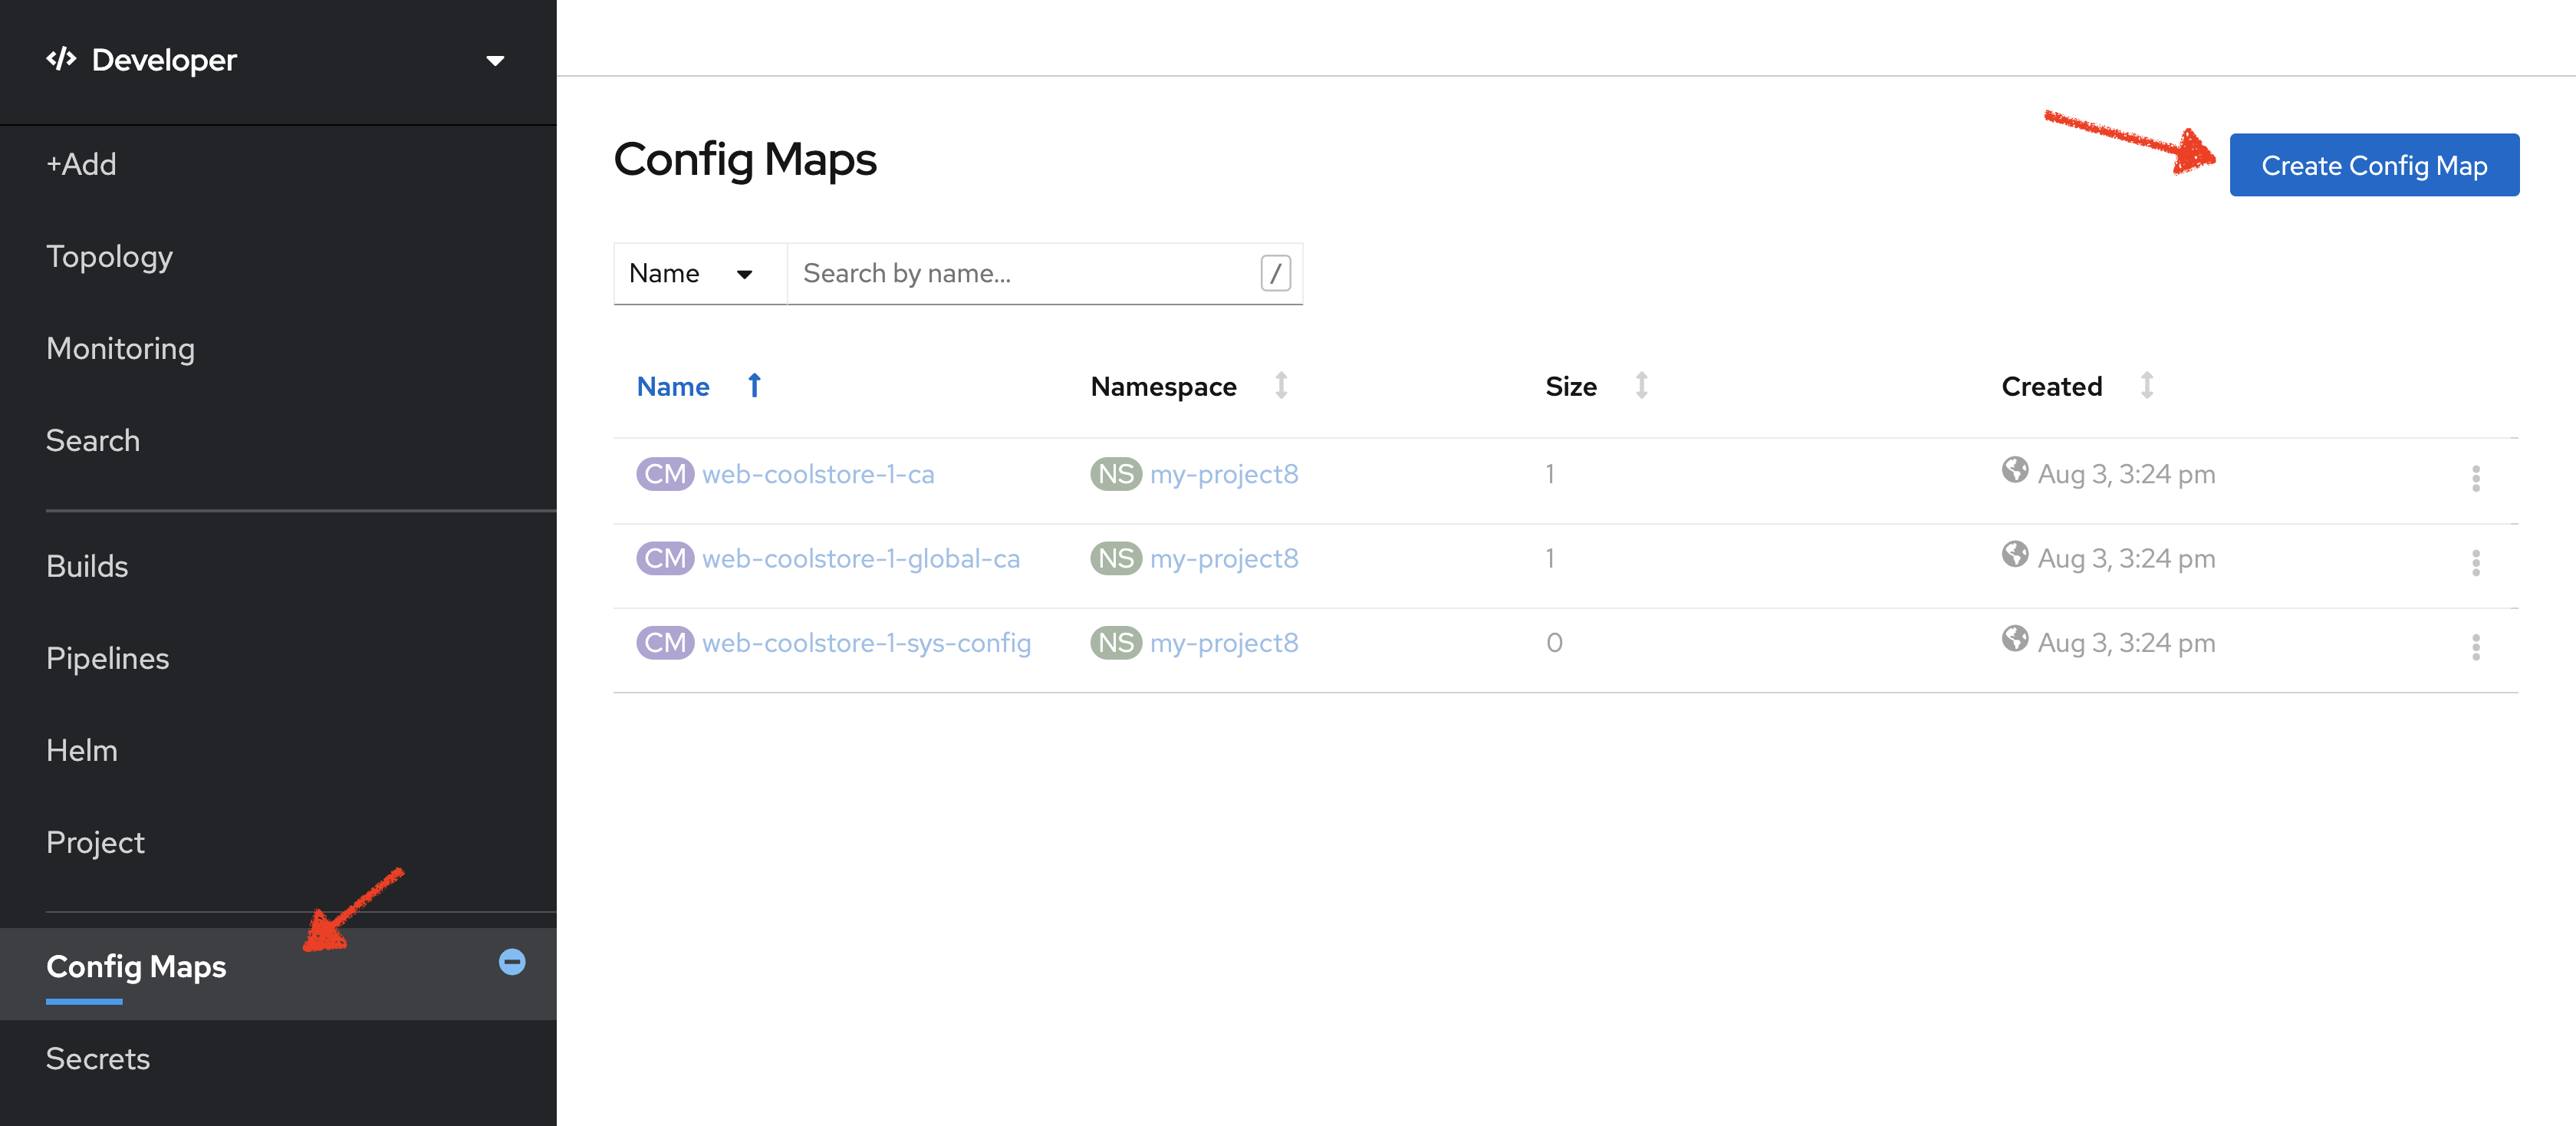Viewport: 2576px width, 1126px height.
Task: Click the slash shortcut icon in search bar
Action: [1277, 273]
